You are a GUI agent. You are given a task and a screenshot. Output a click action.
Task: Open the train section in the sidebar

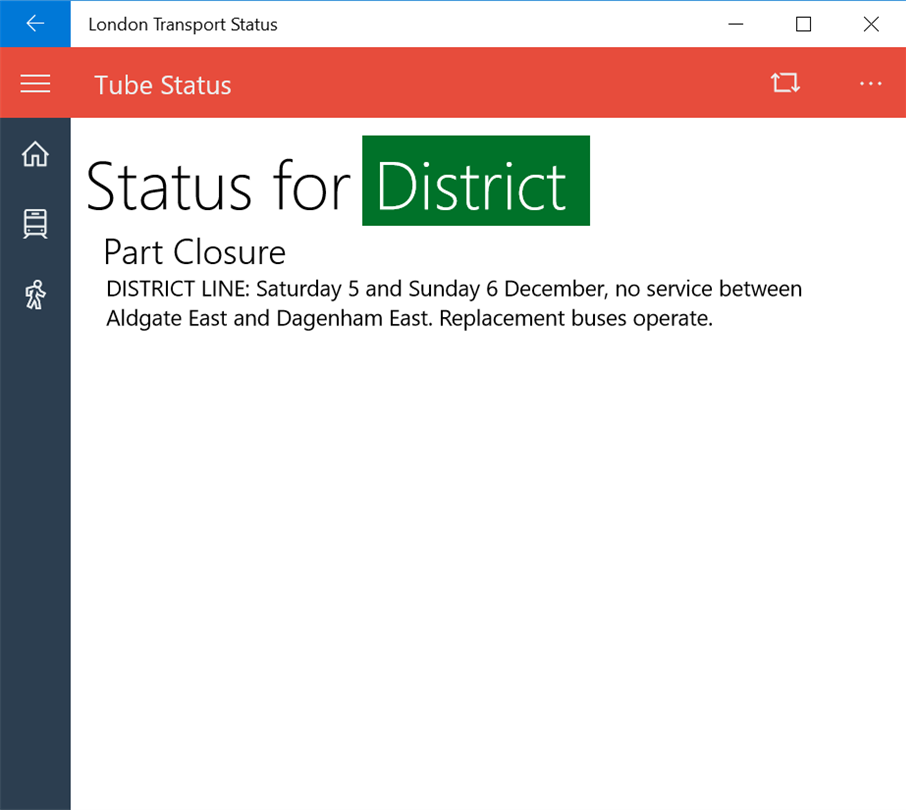35,224
